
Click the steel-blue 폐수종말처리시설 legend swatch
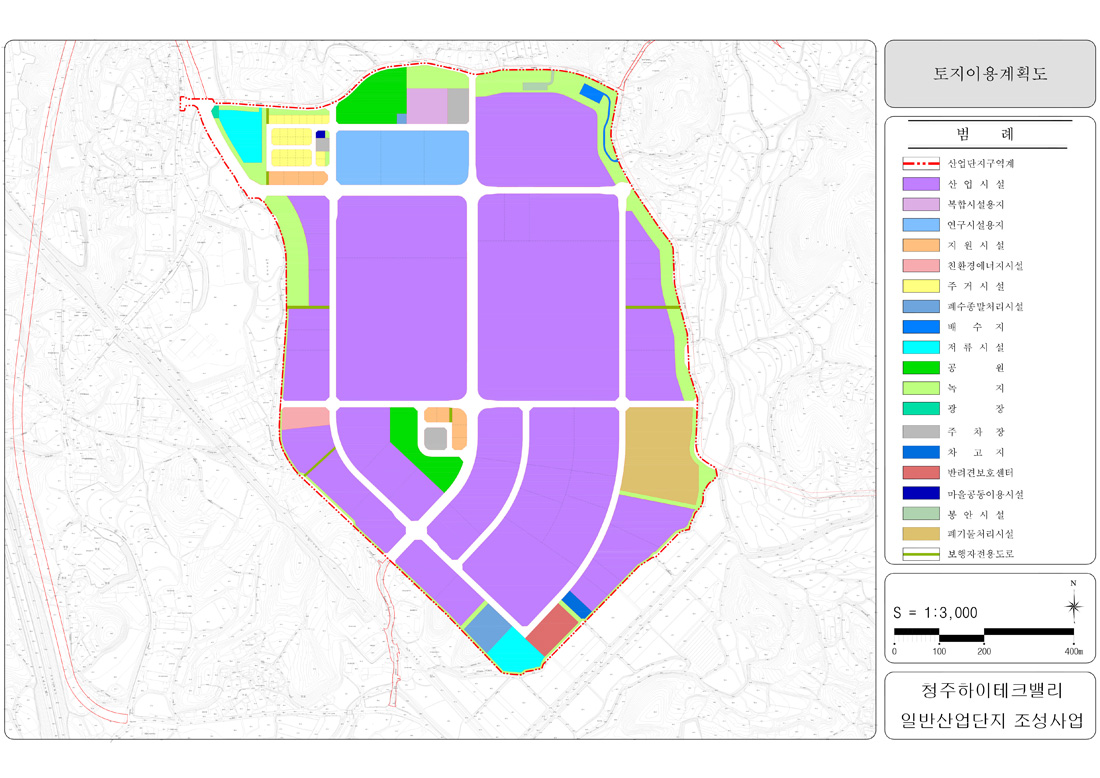tap(920, 307)
